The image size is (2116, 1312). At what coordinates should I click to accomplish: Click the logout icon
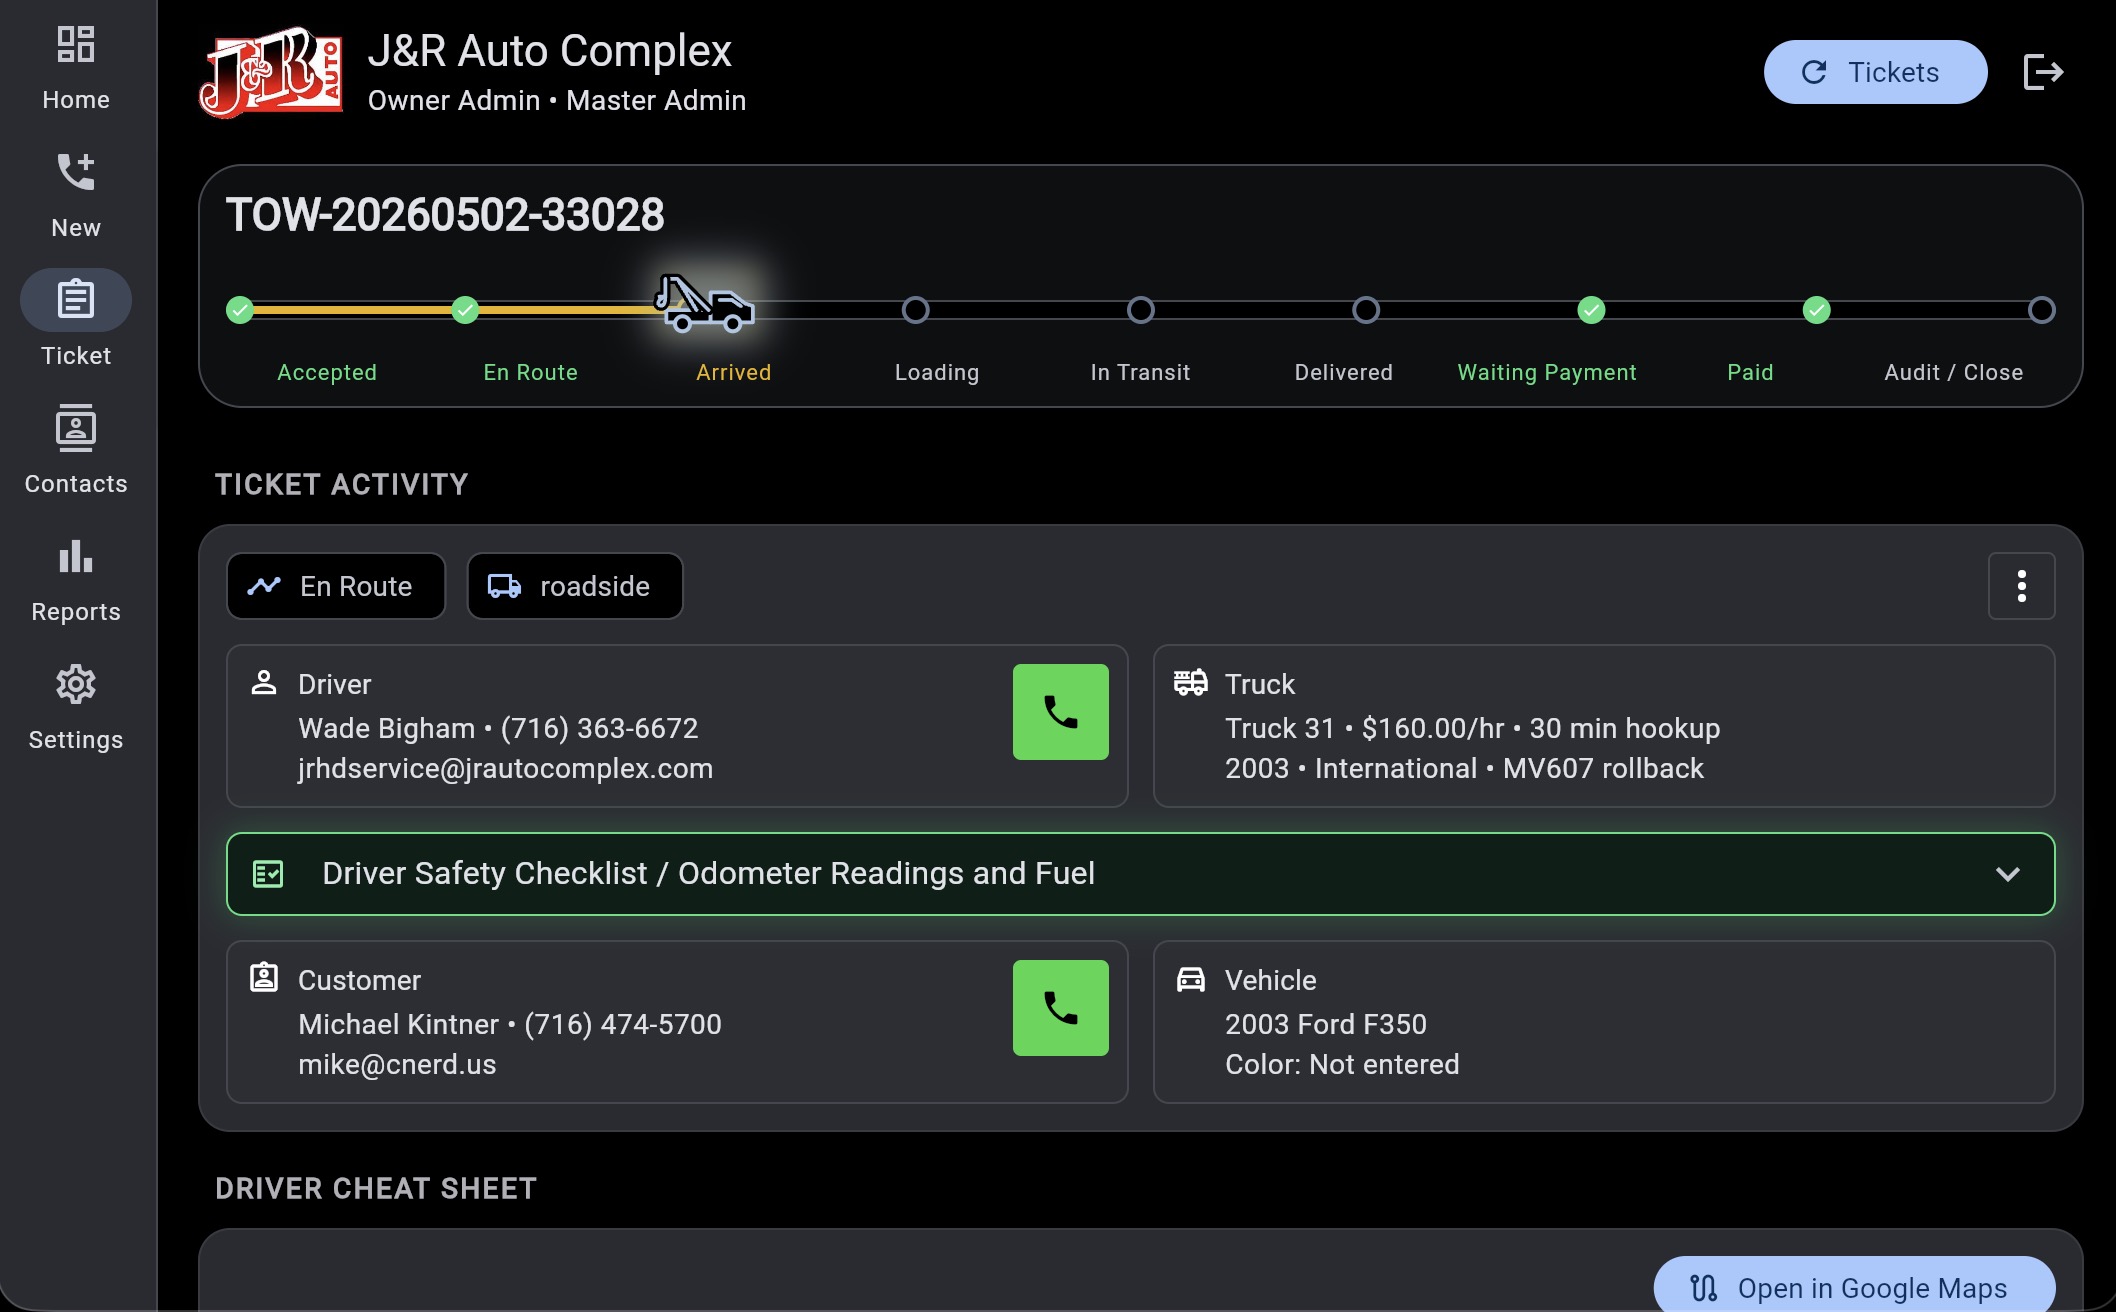(2043, 72)
